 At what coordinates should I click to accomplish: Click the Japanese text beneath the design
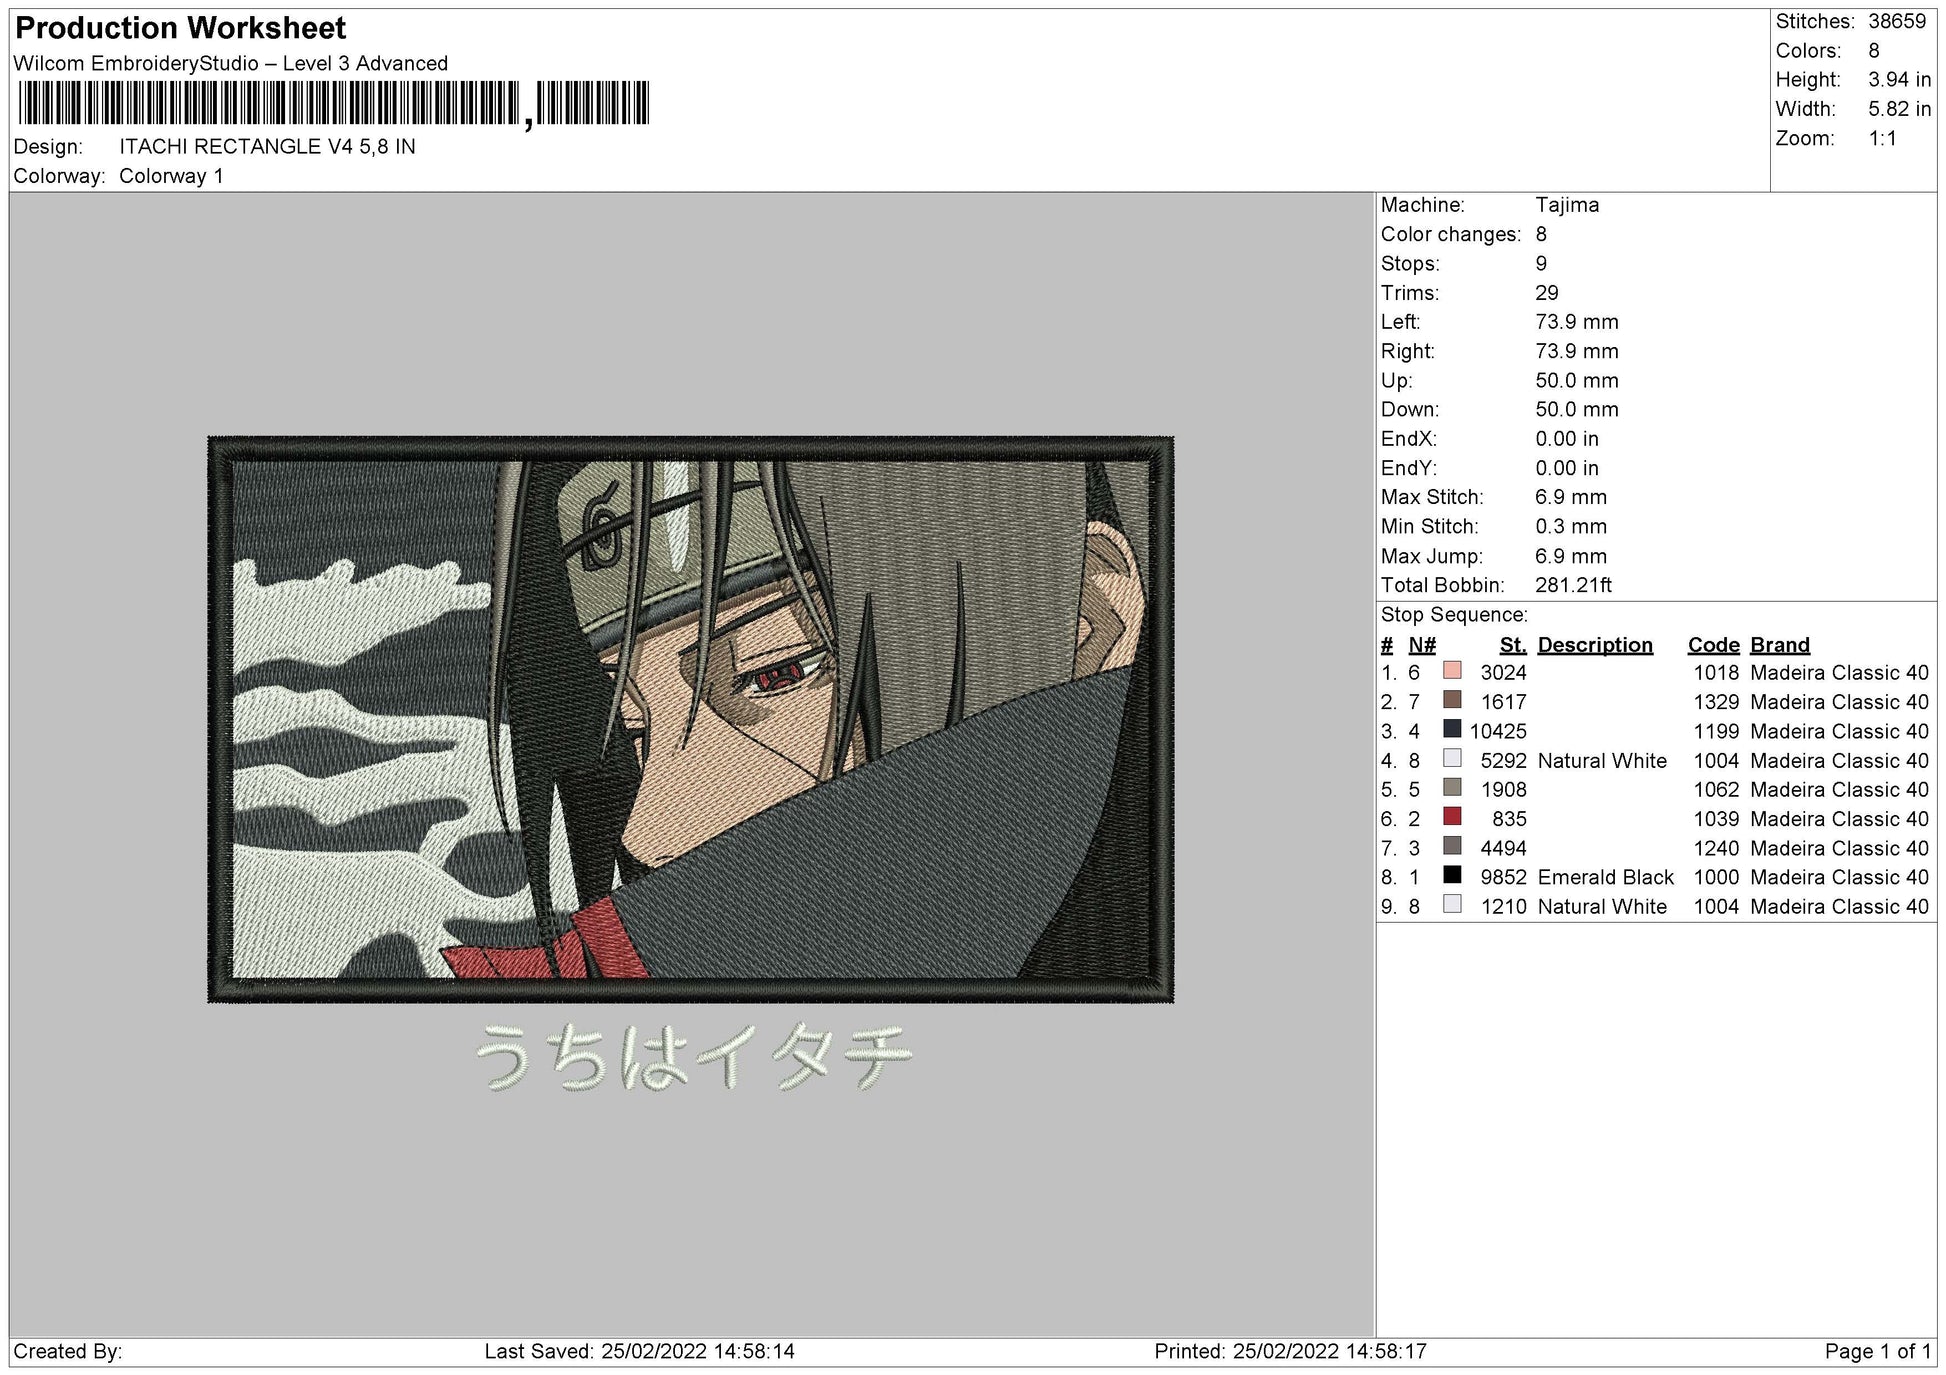coord(693,1057)
